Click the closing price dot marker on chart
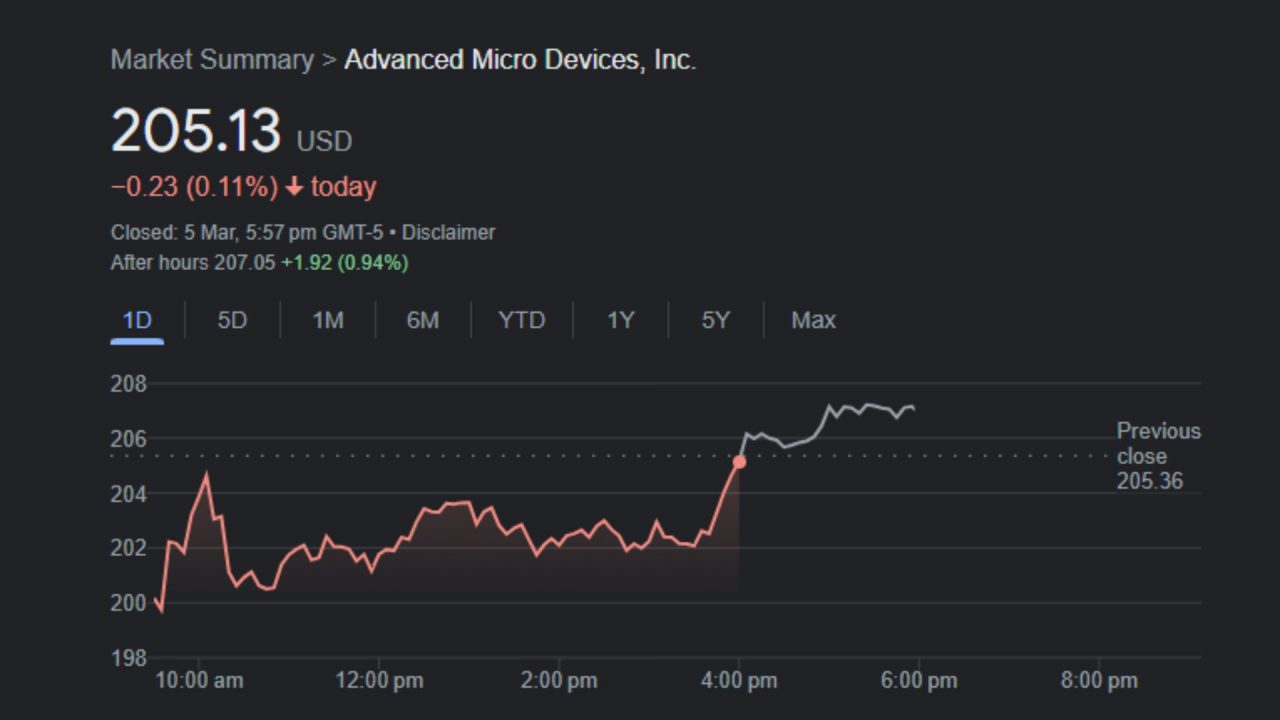1280x720 pixels. click(x=739, y=462)
